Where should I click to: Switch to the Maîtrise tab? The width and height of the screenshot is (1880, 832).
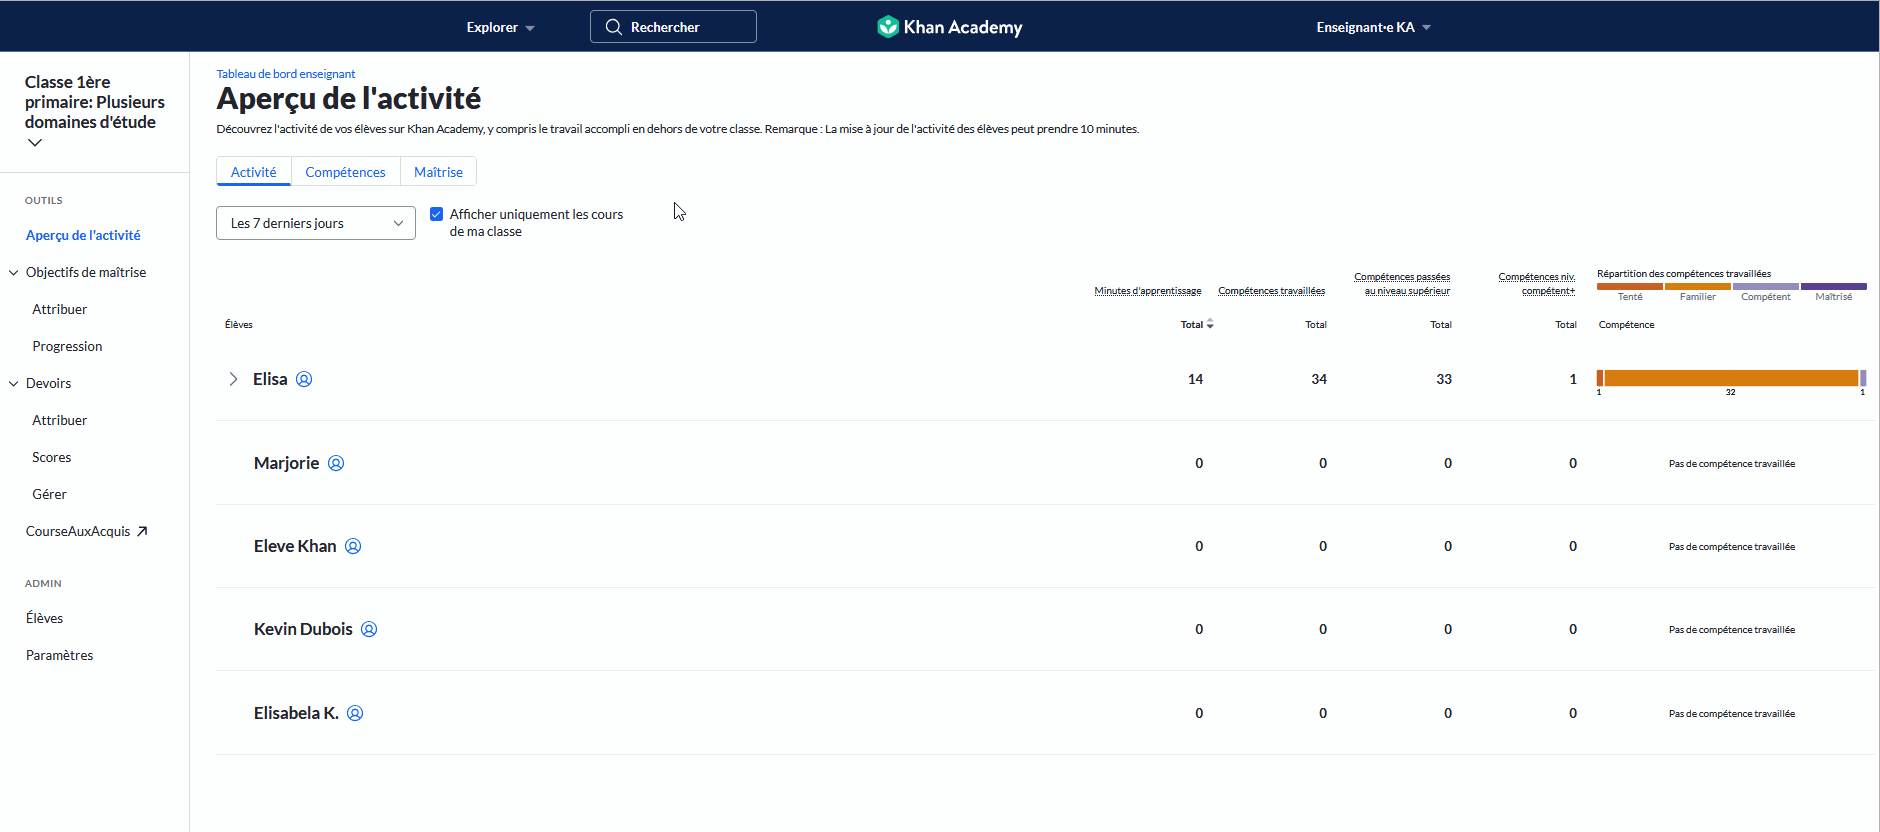pyautogui.click(x=438, y=172)
